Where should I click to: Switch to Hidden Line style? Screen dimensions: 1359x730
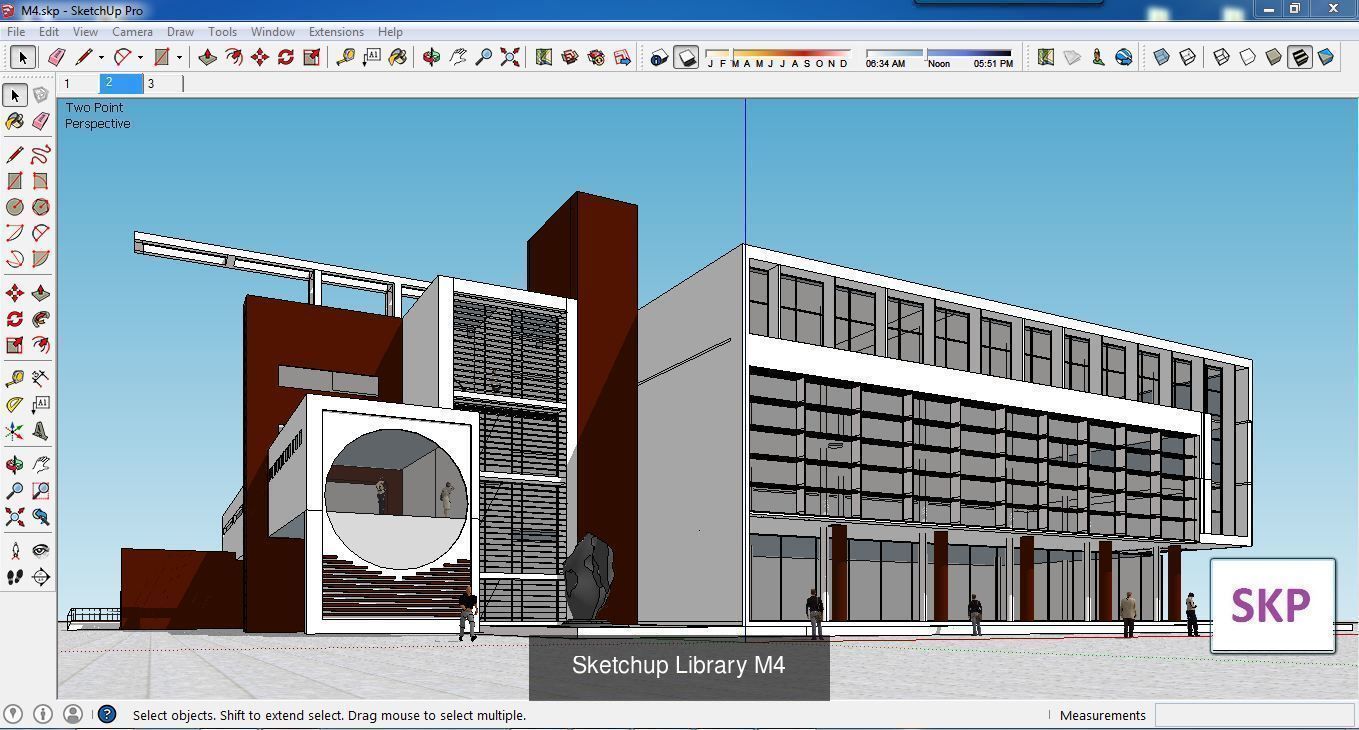[1247, 57]
